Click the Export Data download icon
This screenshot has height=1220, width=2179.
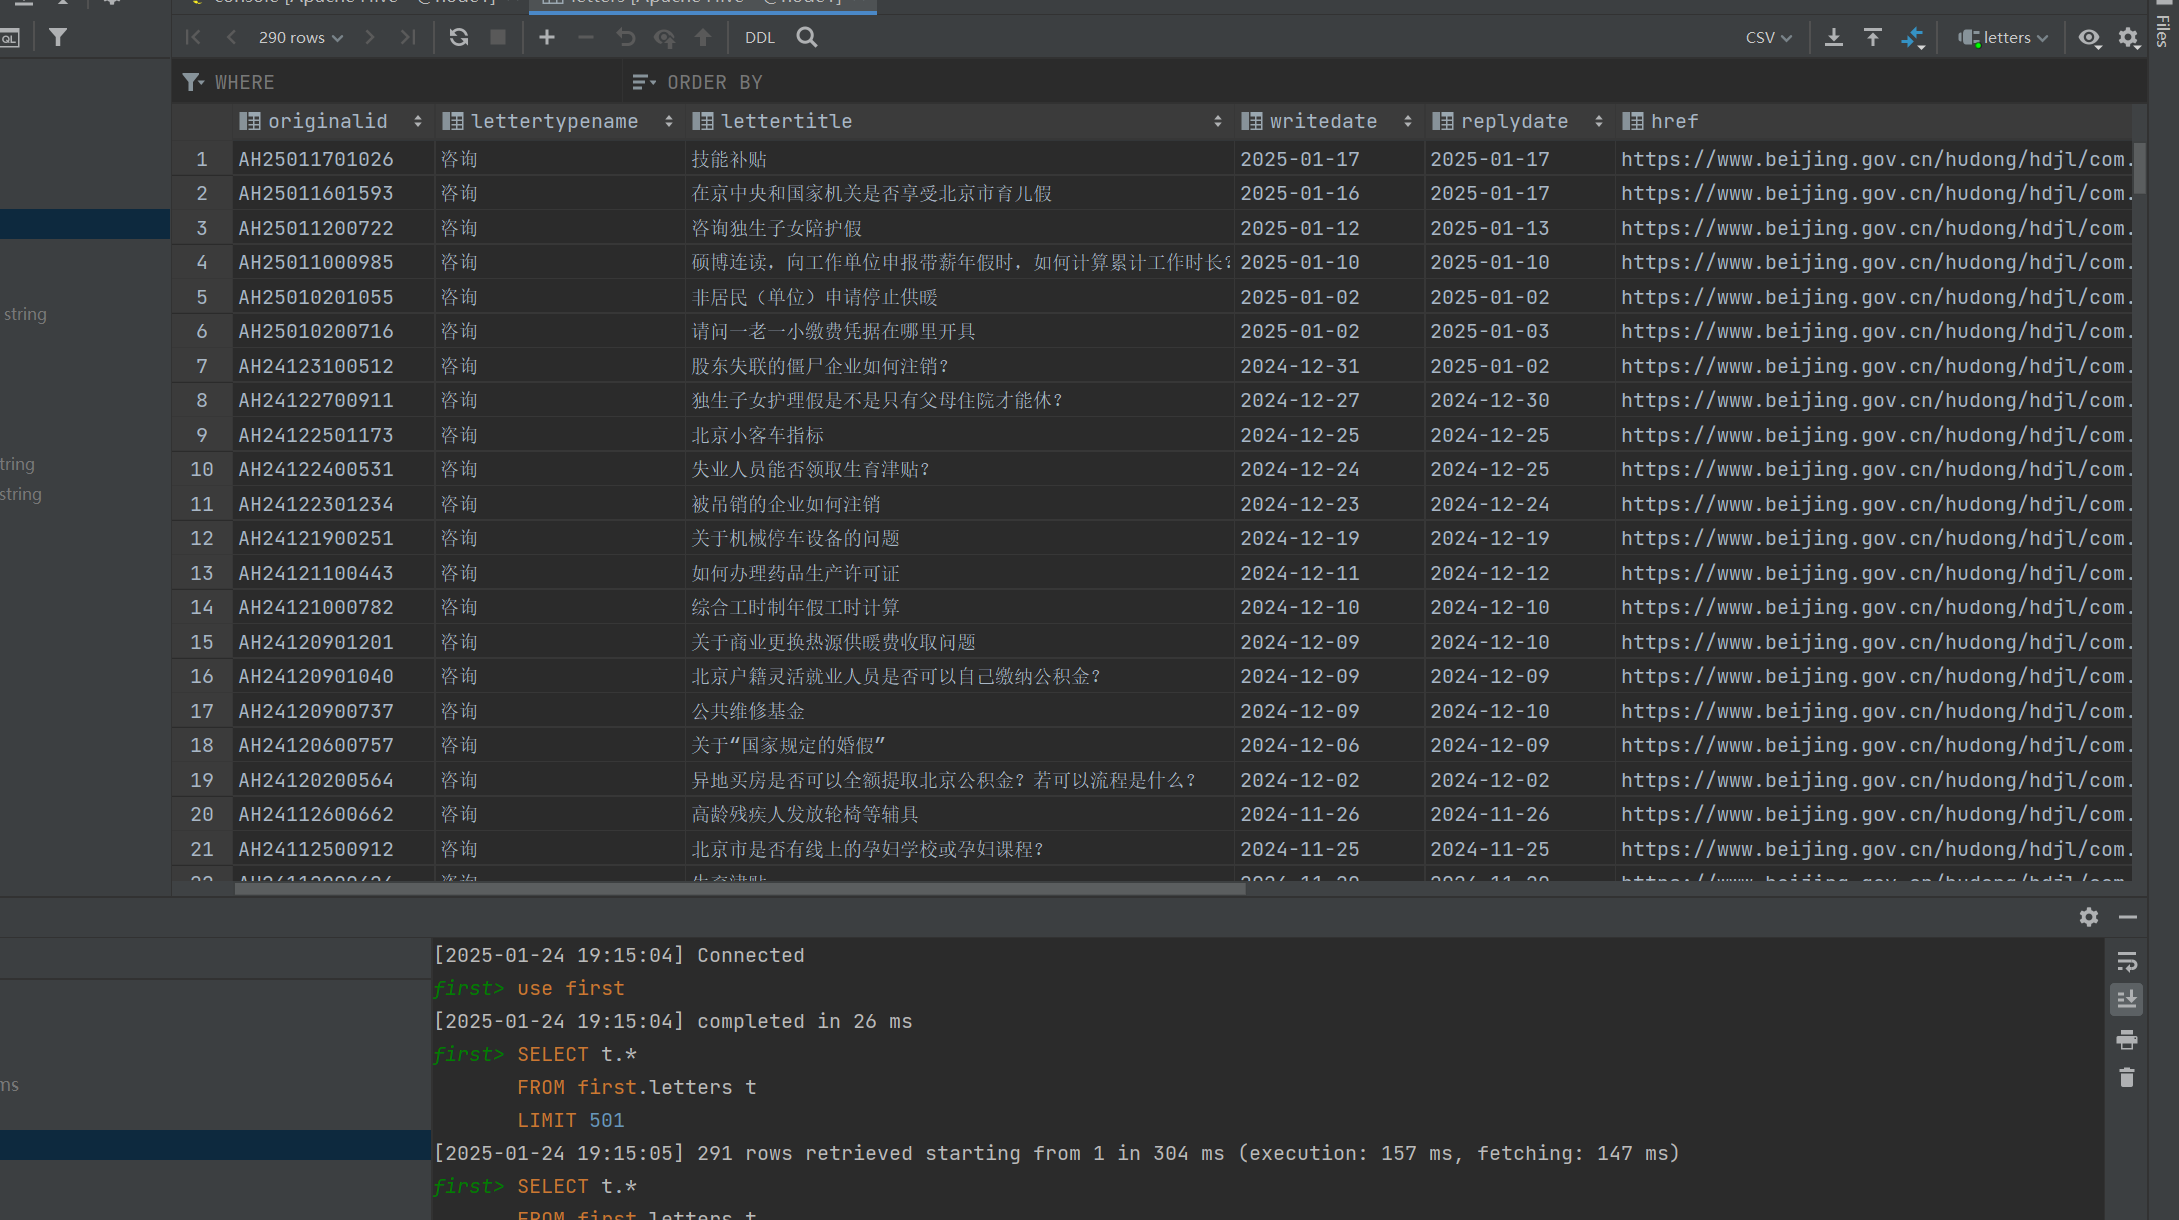tap(1833, 37)
